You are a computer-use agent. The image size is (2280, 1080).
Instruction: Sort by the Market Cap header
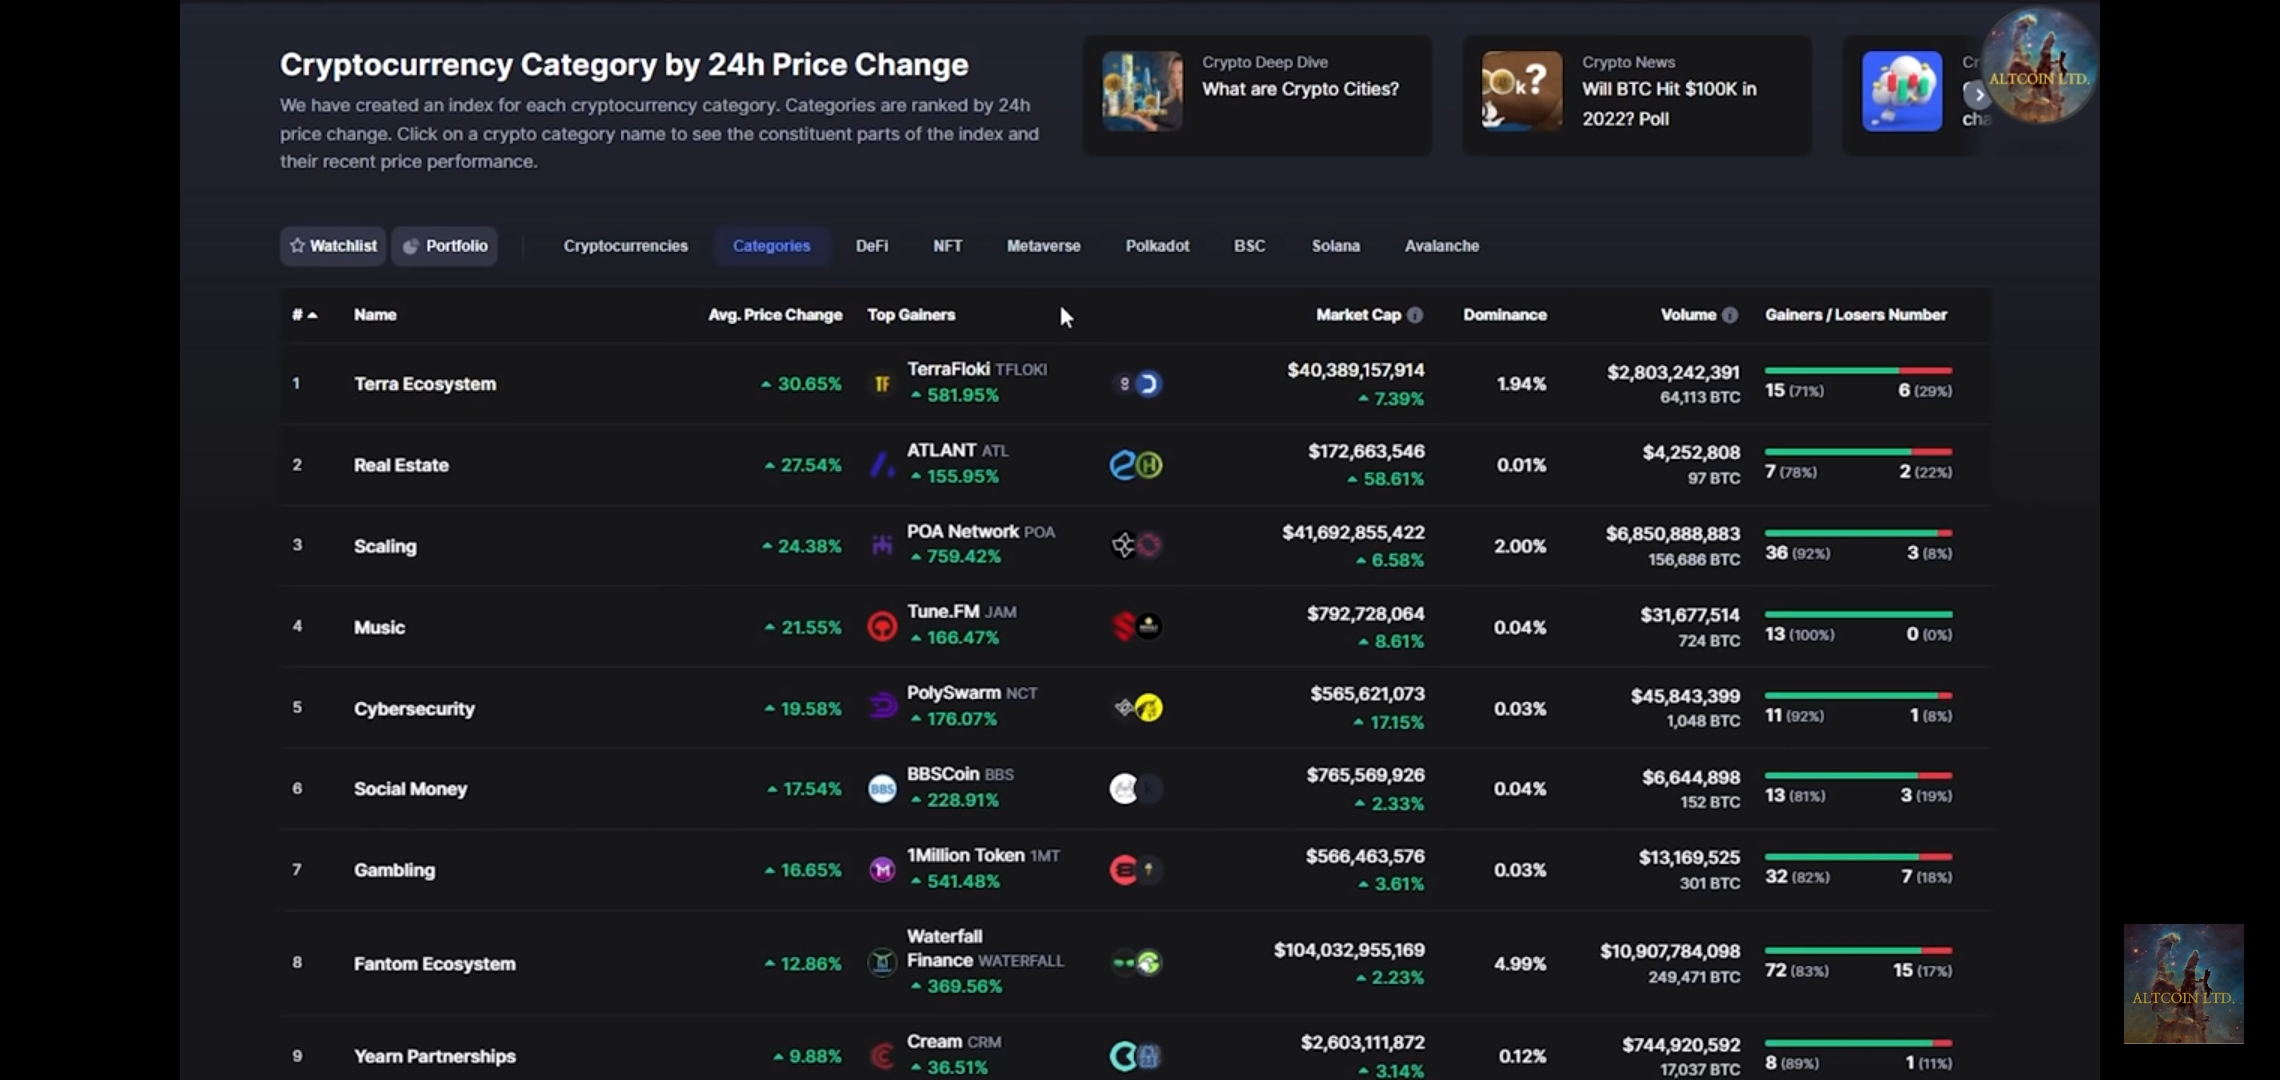(x=1358, y=315)
